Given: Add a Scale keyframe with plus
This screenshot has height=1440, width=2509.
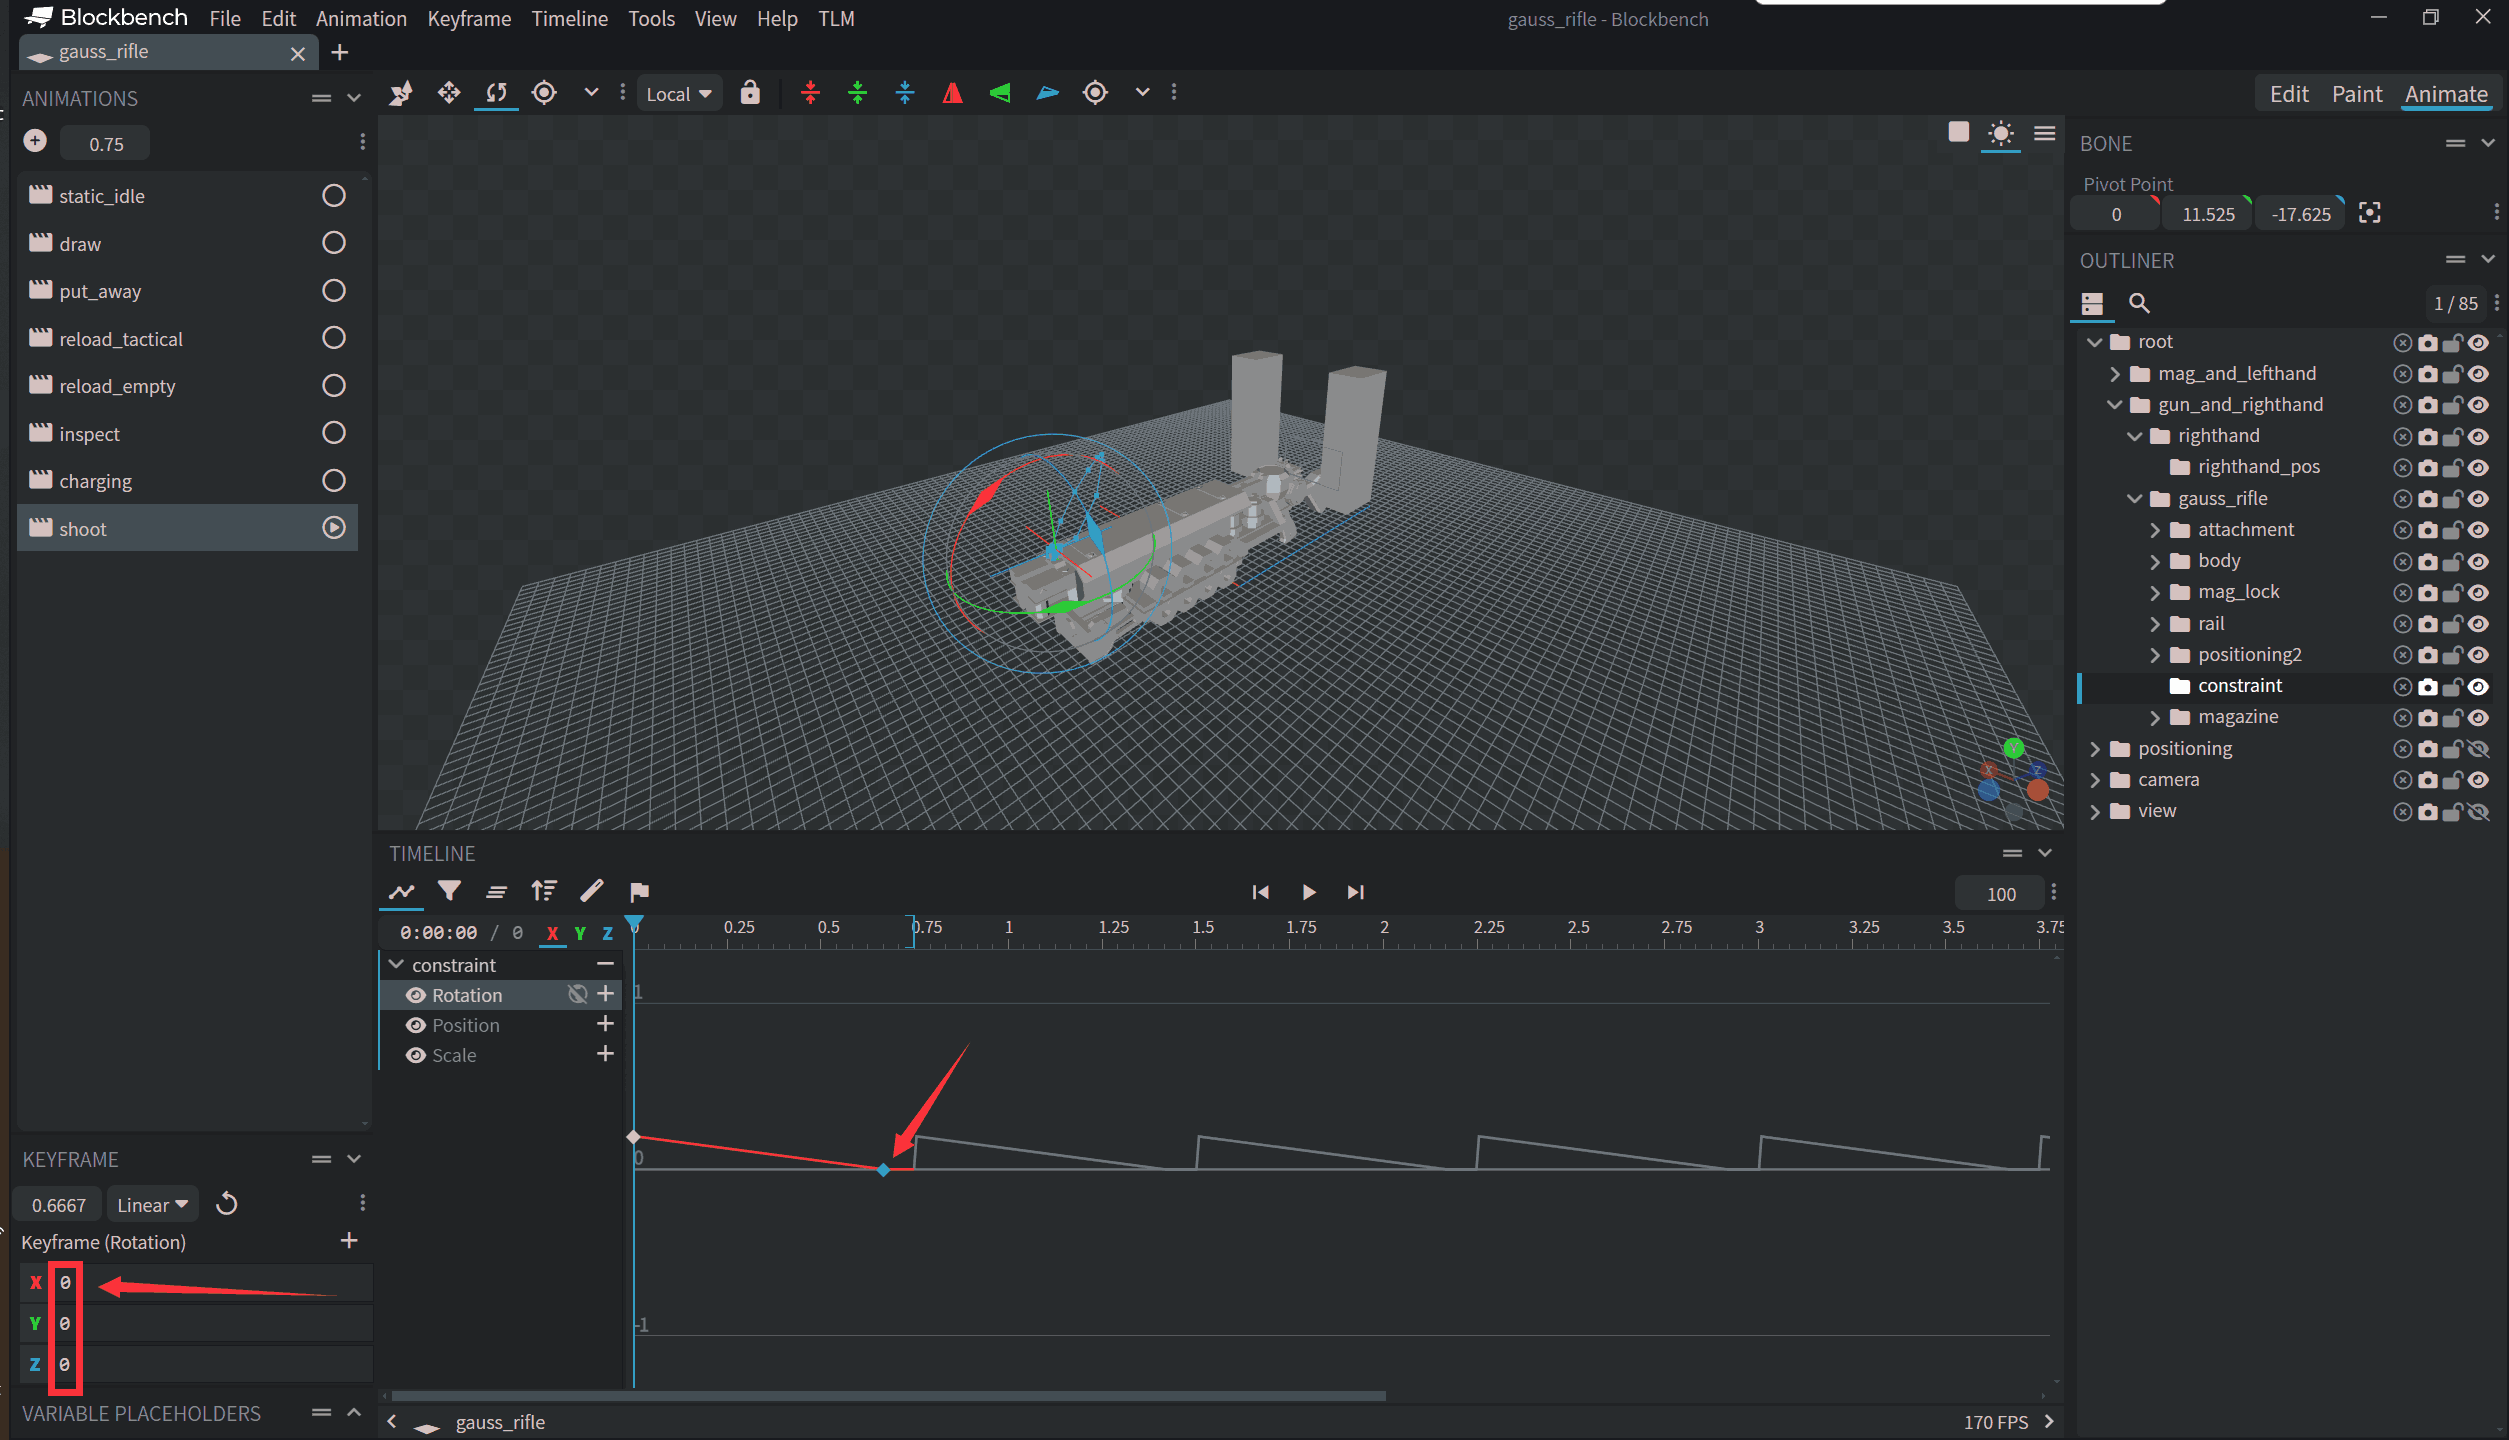Looking at the screenshot, I should point(605,1054).
